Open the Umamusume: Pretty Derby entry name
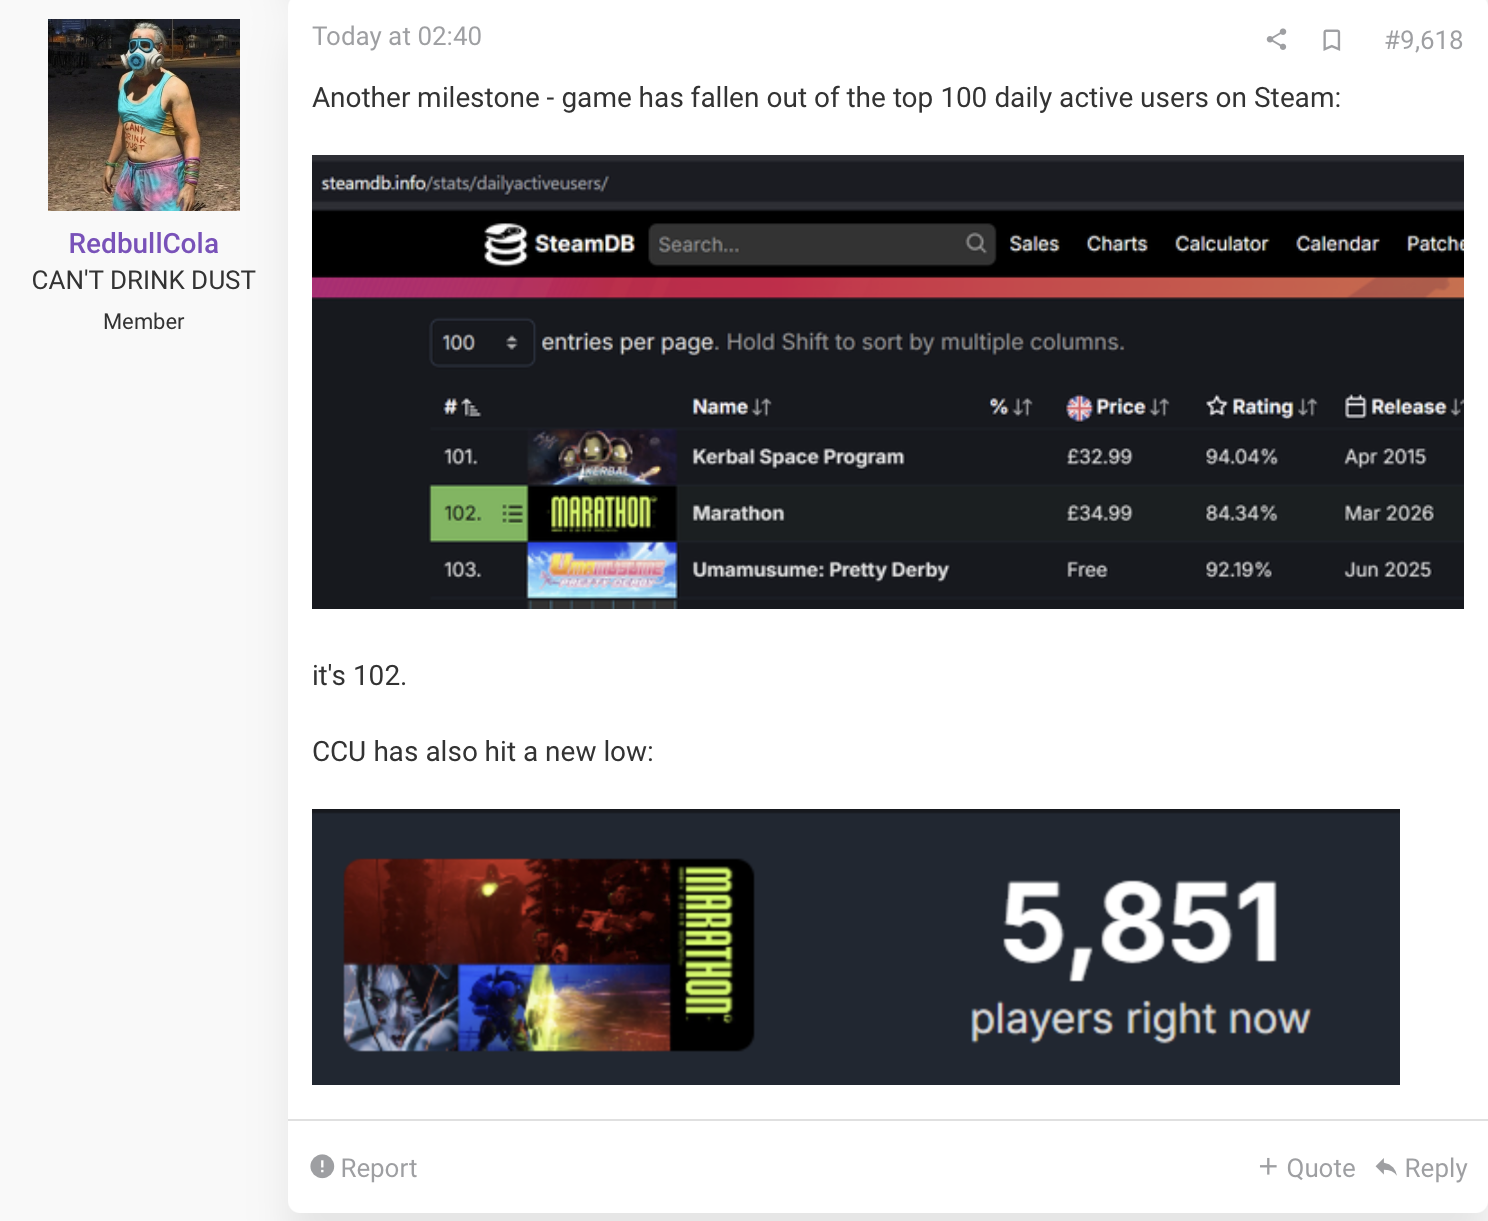Viewport: 1488px width, 1221px height. click(820, 570)
